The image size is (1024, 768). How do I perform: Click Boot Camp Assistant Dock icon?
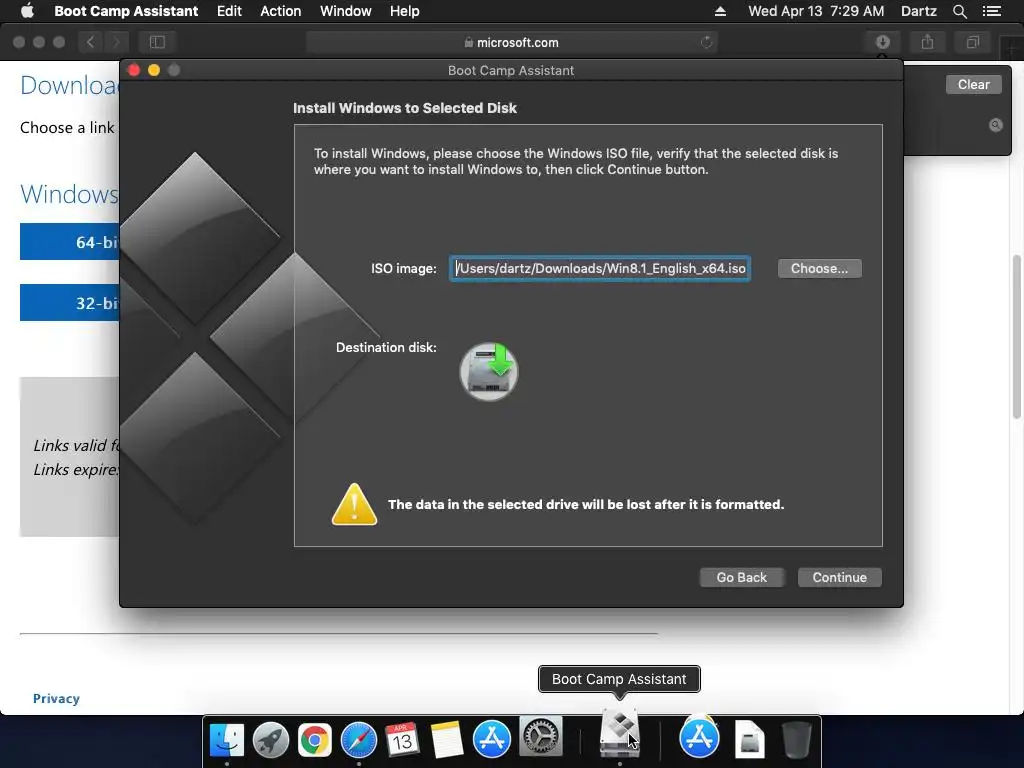(619, 733)
